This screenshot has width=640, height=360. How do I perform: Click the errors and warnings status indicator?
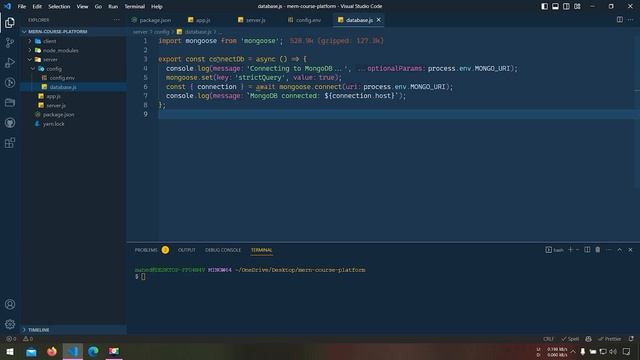pyautogui.click(x=20, y=339)
